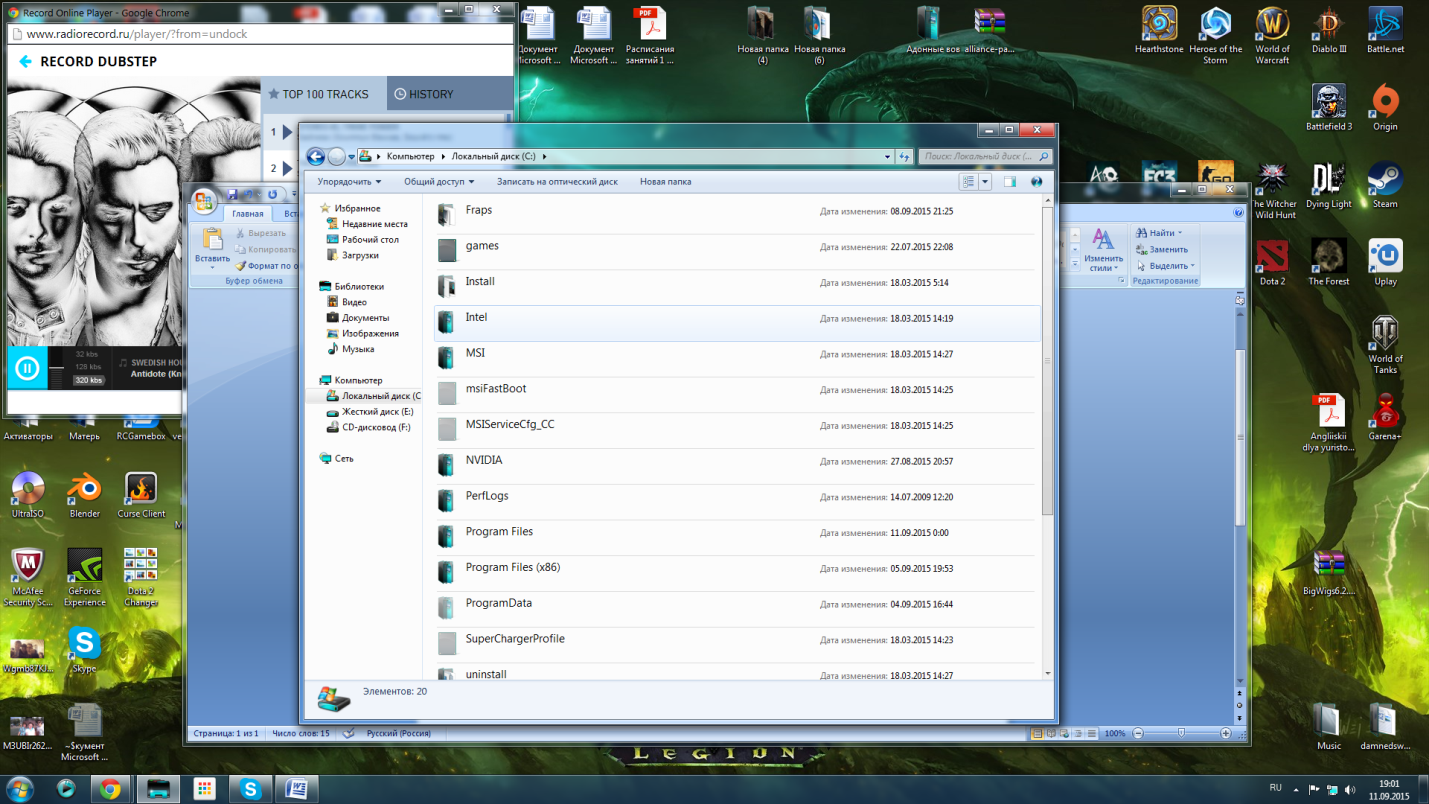The width and height of the screenshot is (1429, 804).
Task: Adjust the Record player volume slider
Action: (x=57, y=368)
